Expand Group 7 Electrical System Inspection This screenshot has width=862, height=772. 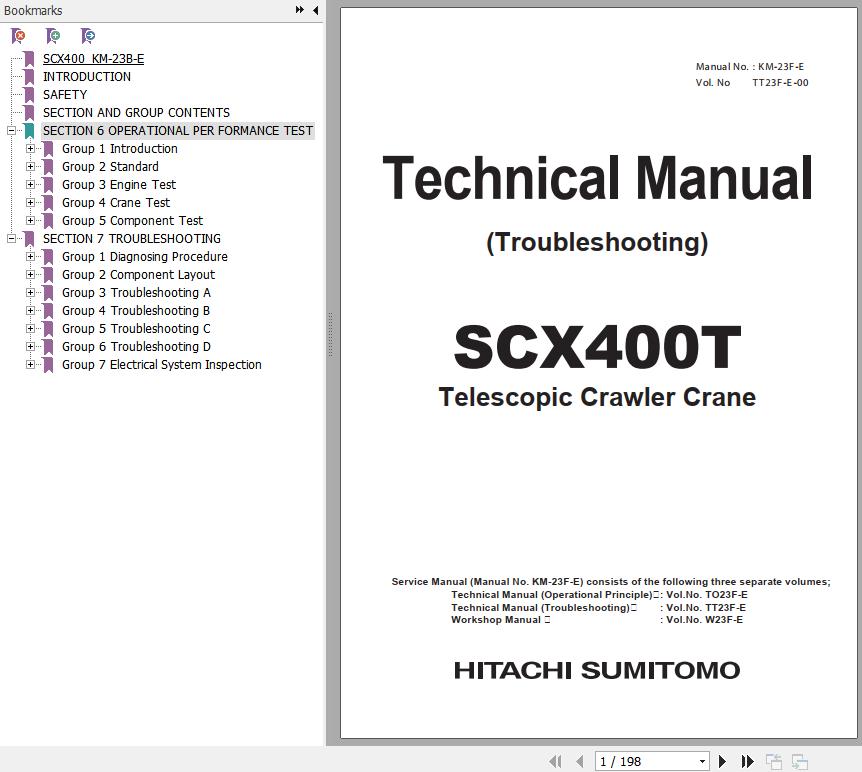point(30,365)
